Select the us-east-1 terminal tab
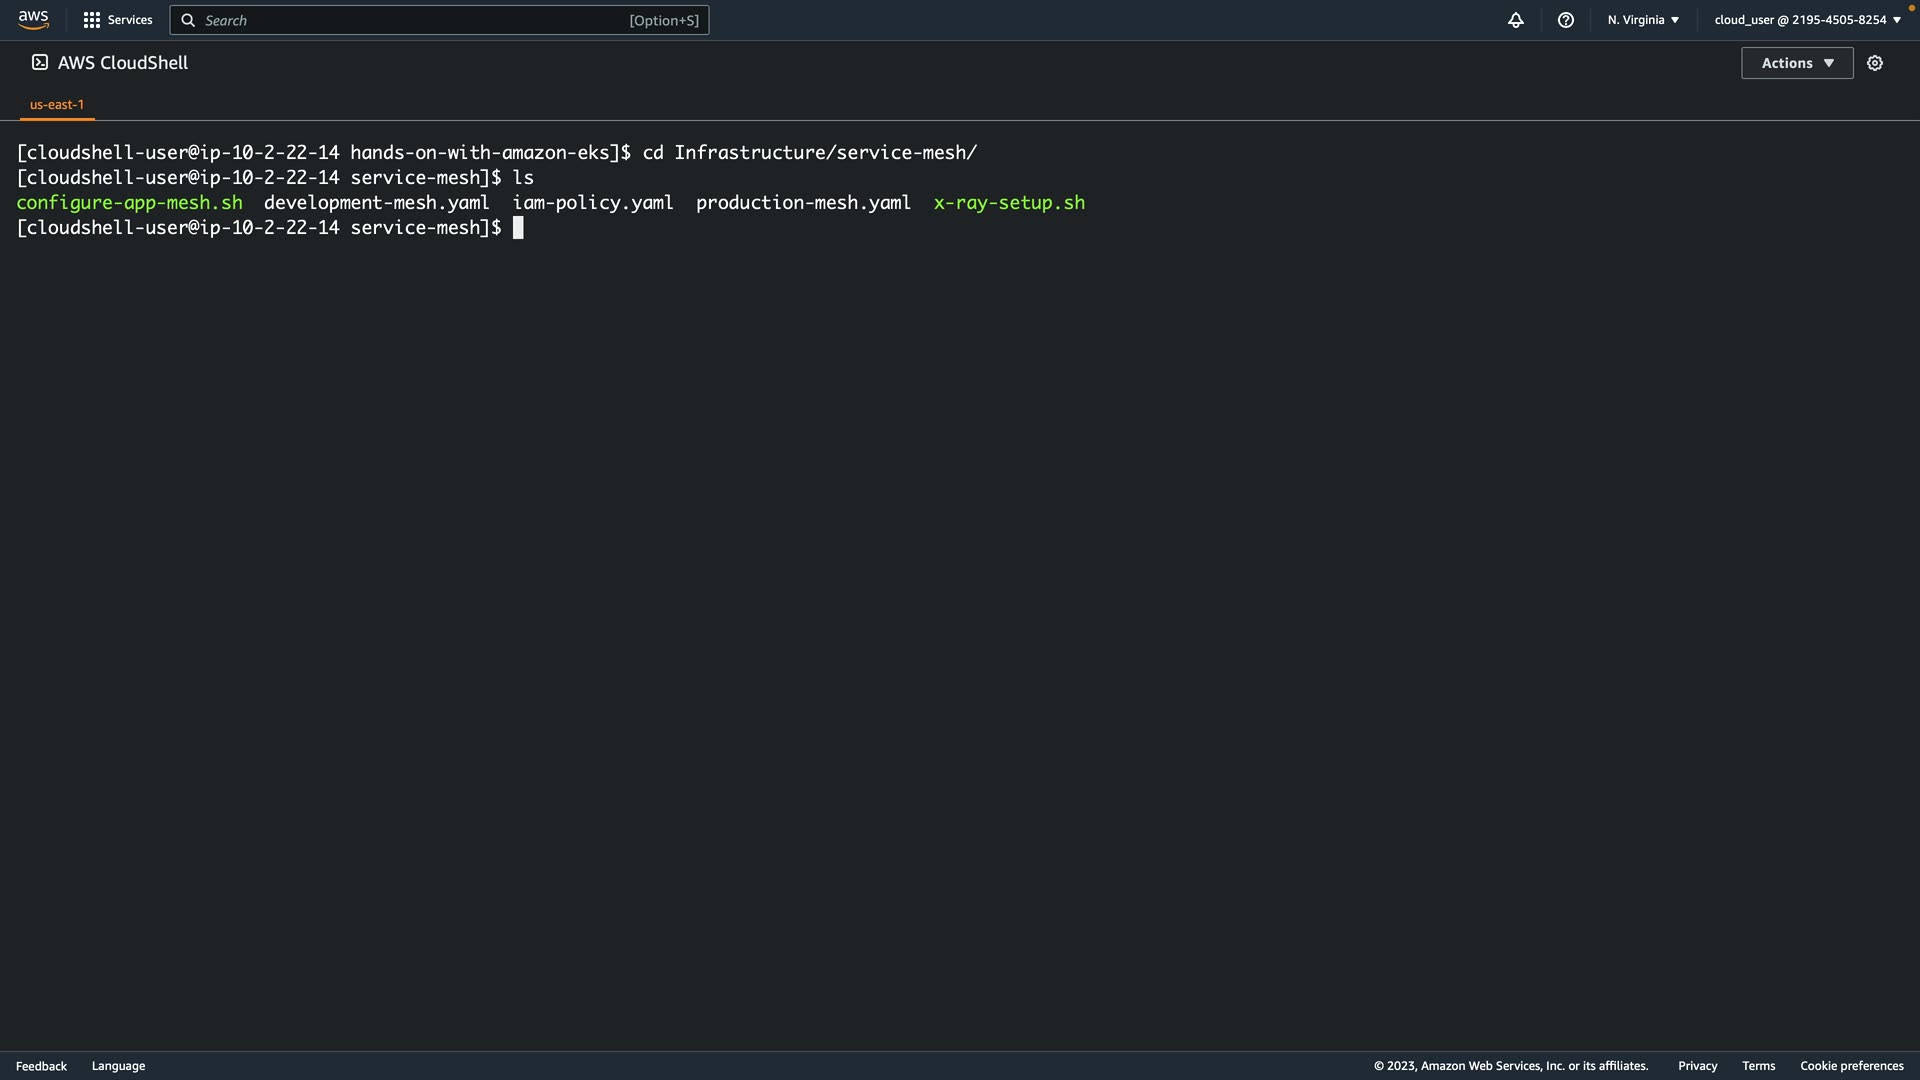The image size is (1920, 1080). (57, 104)
